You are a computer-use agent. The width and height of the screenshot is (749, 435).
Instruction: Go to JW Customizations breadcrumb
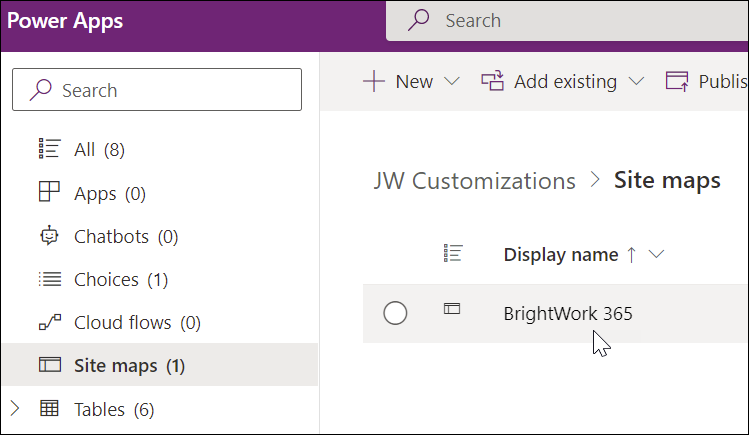tap(474, 181)
